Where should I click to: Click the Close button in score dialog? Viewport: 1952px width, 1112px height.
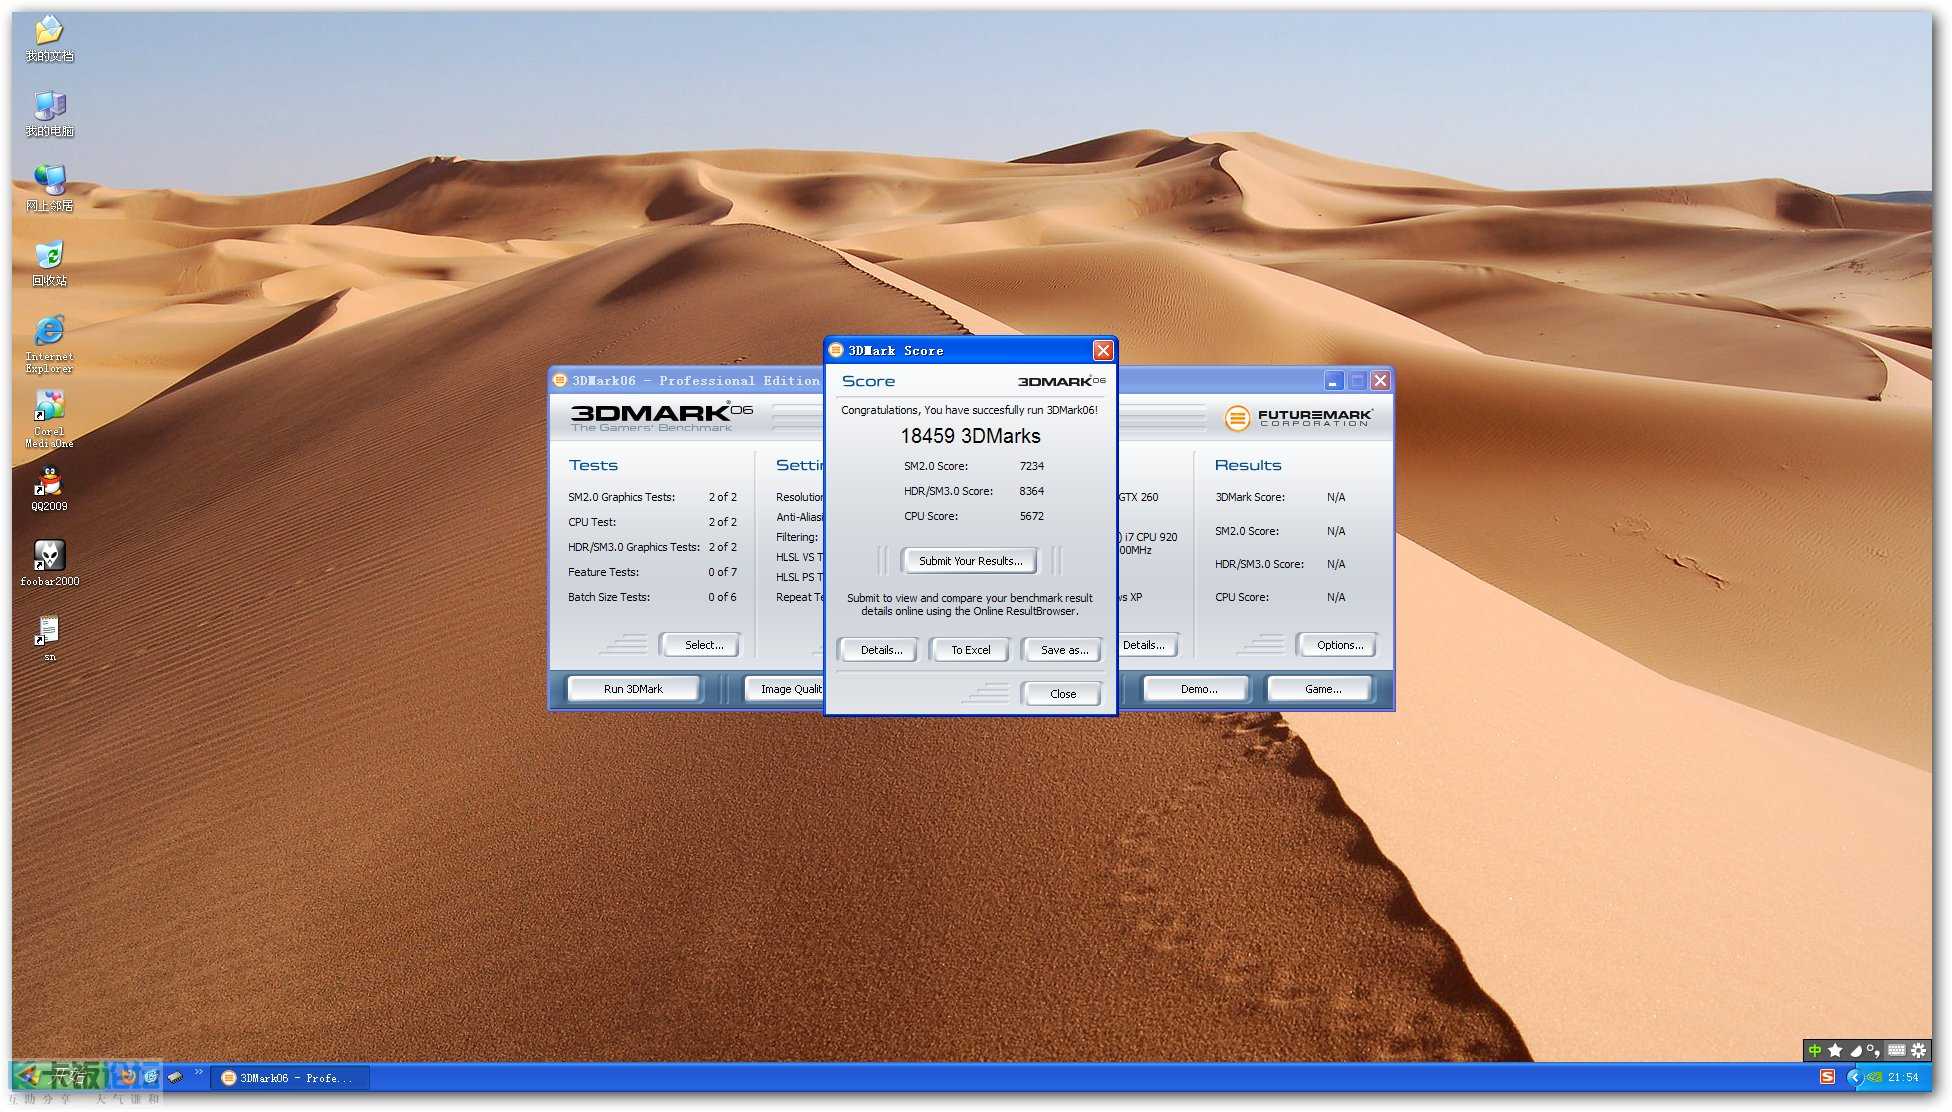(1062, 694)
